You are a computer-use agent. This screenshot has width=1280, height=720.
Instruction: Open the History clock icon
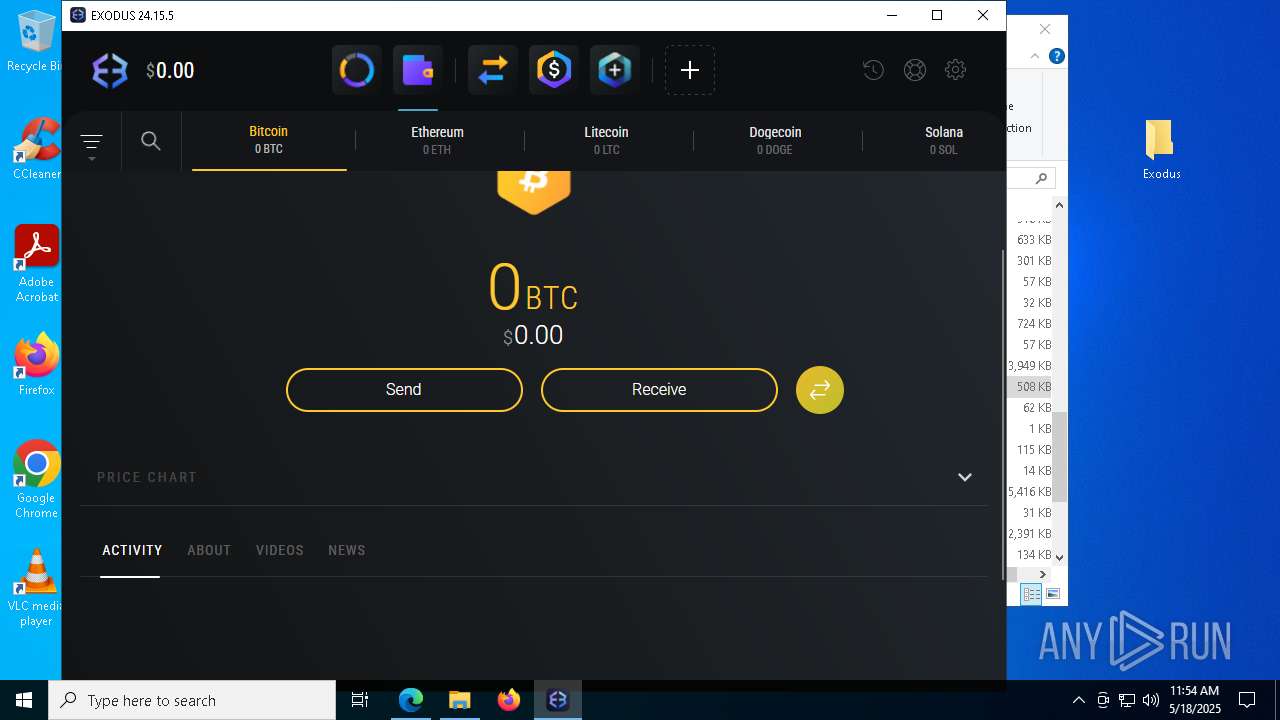[873, 70]
